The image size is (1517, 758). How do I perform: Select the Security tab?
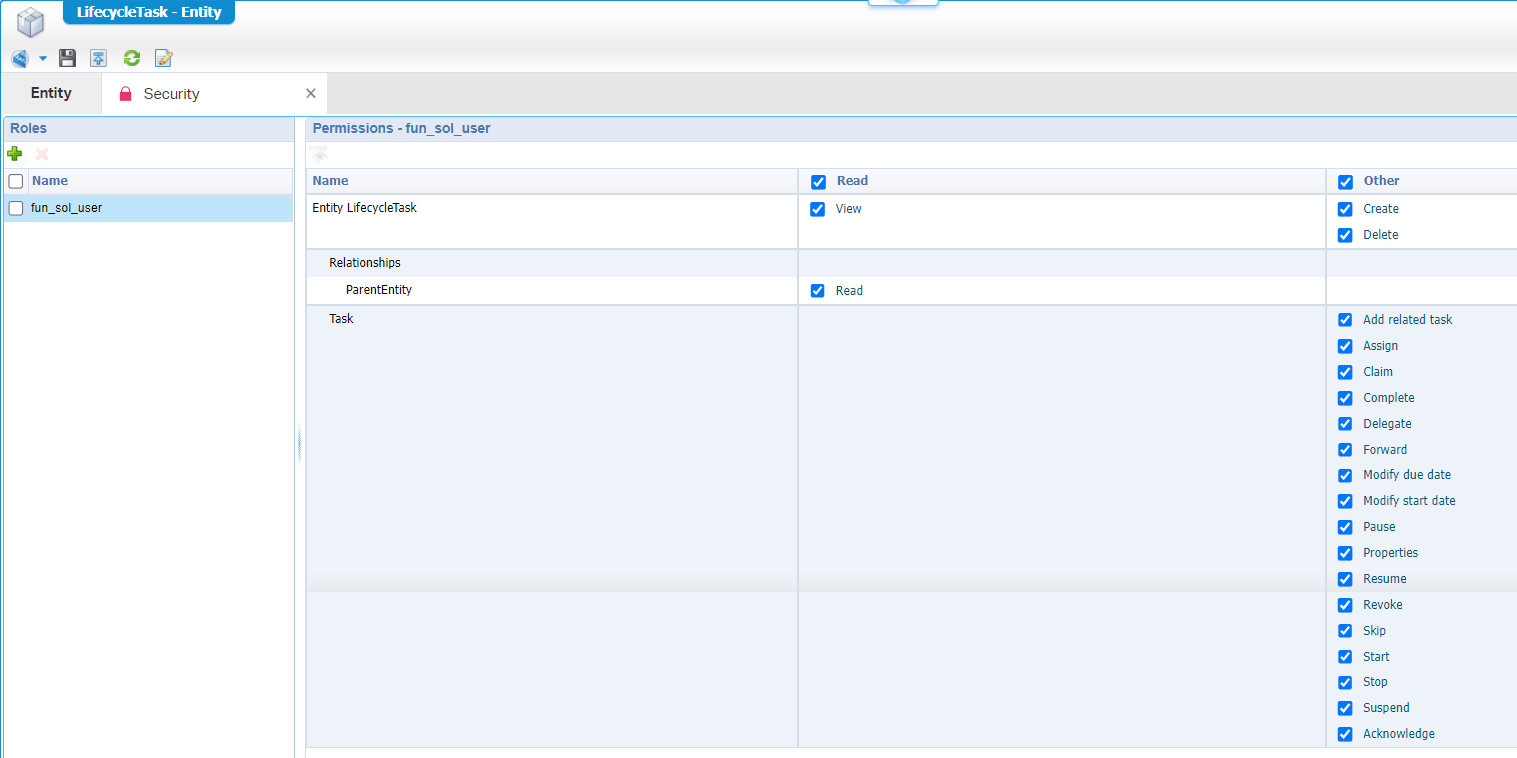pyautogui.click(x=171, y=94)
